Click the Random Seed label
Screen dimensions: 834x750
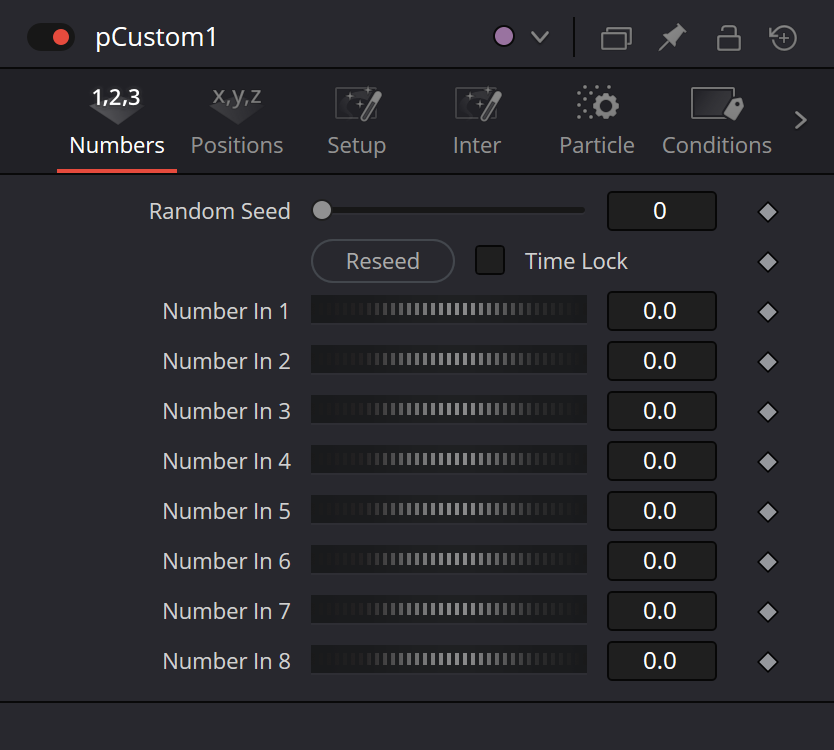(x=220, y=211)
